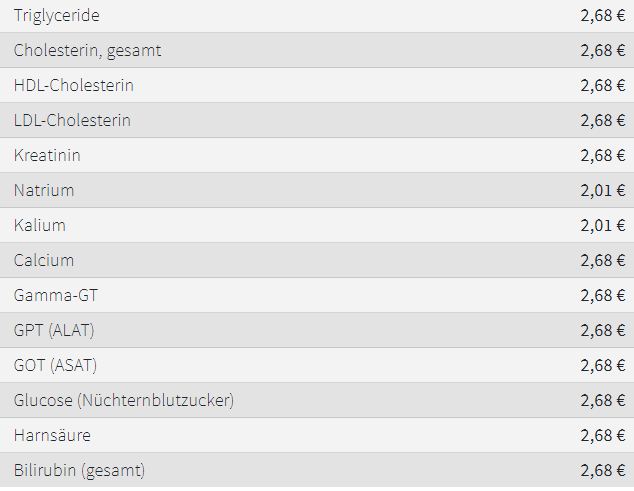Image resolution: width=634 pixels, height=491 pixels.
Task: Click the HDL-Cholesterin label
Action: tap(73, 86)
